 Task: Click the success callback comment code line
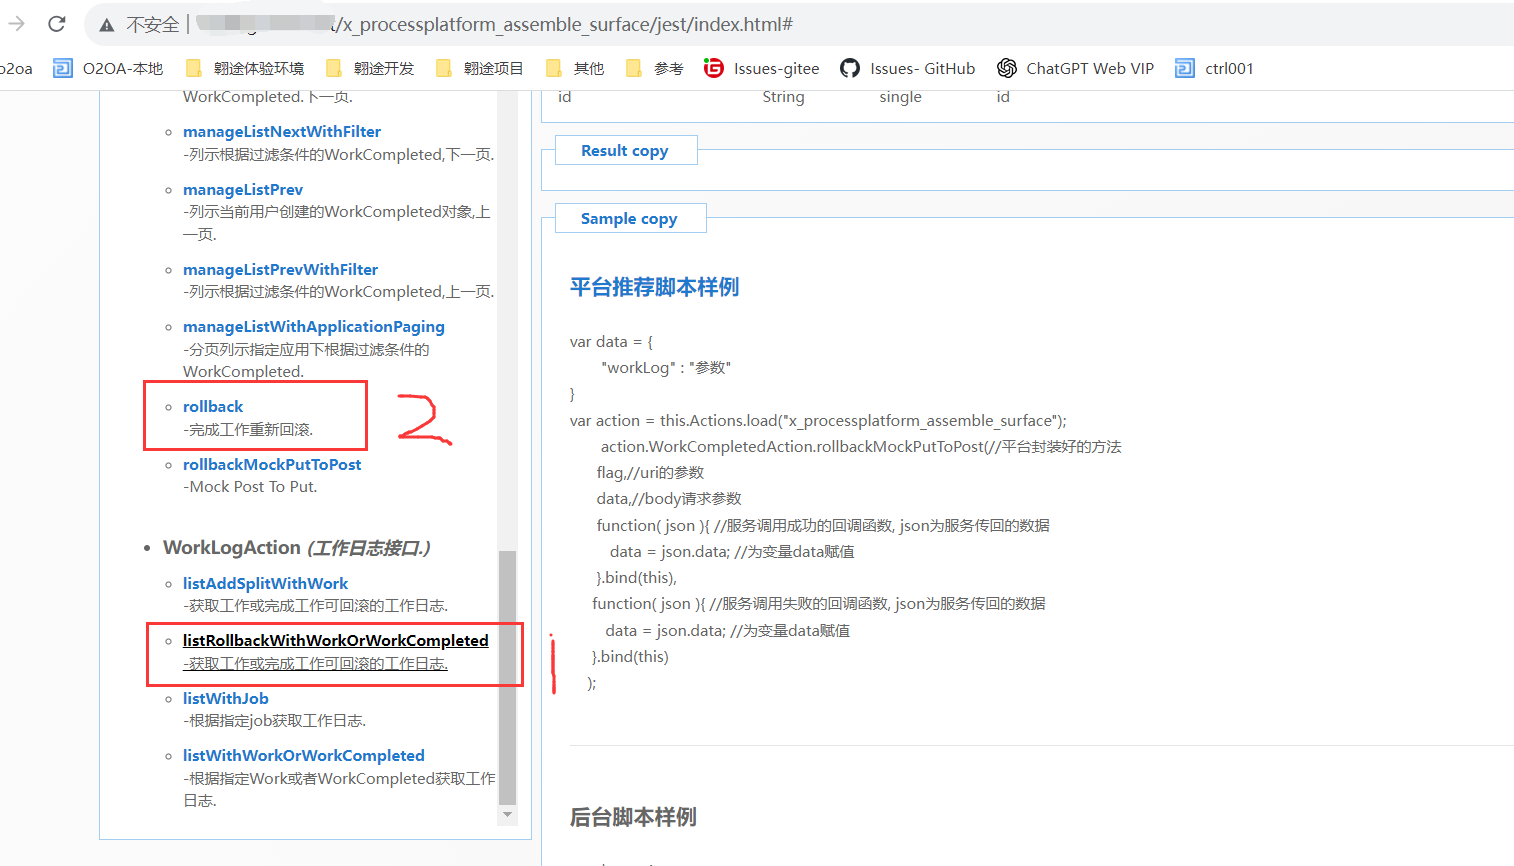pyautogui.click(x=823, y=525)
